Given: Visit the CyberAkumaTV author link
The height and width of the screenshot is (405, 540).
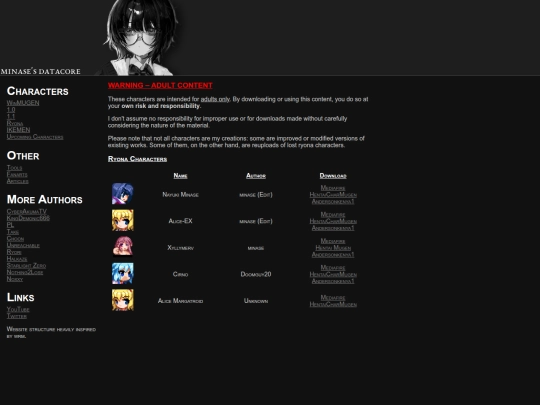Looking at the screenshot, I should 27,211.
